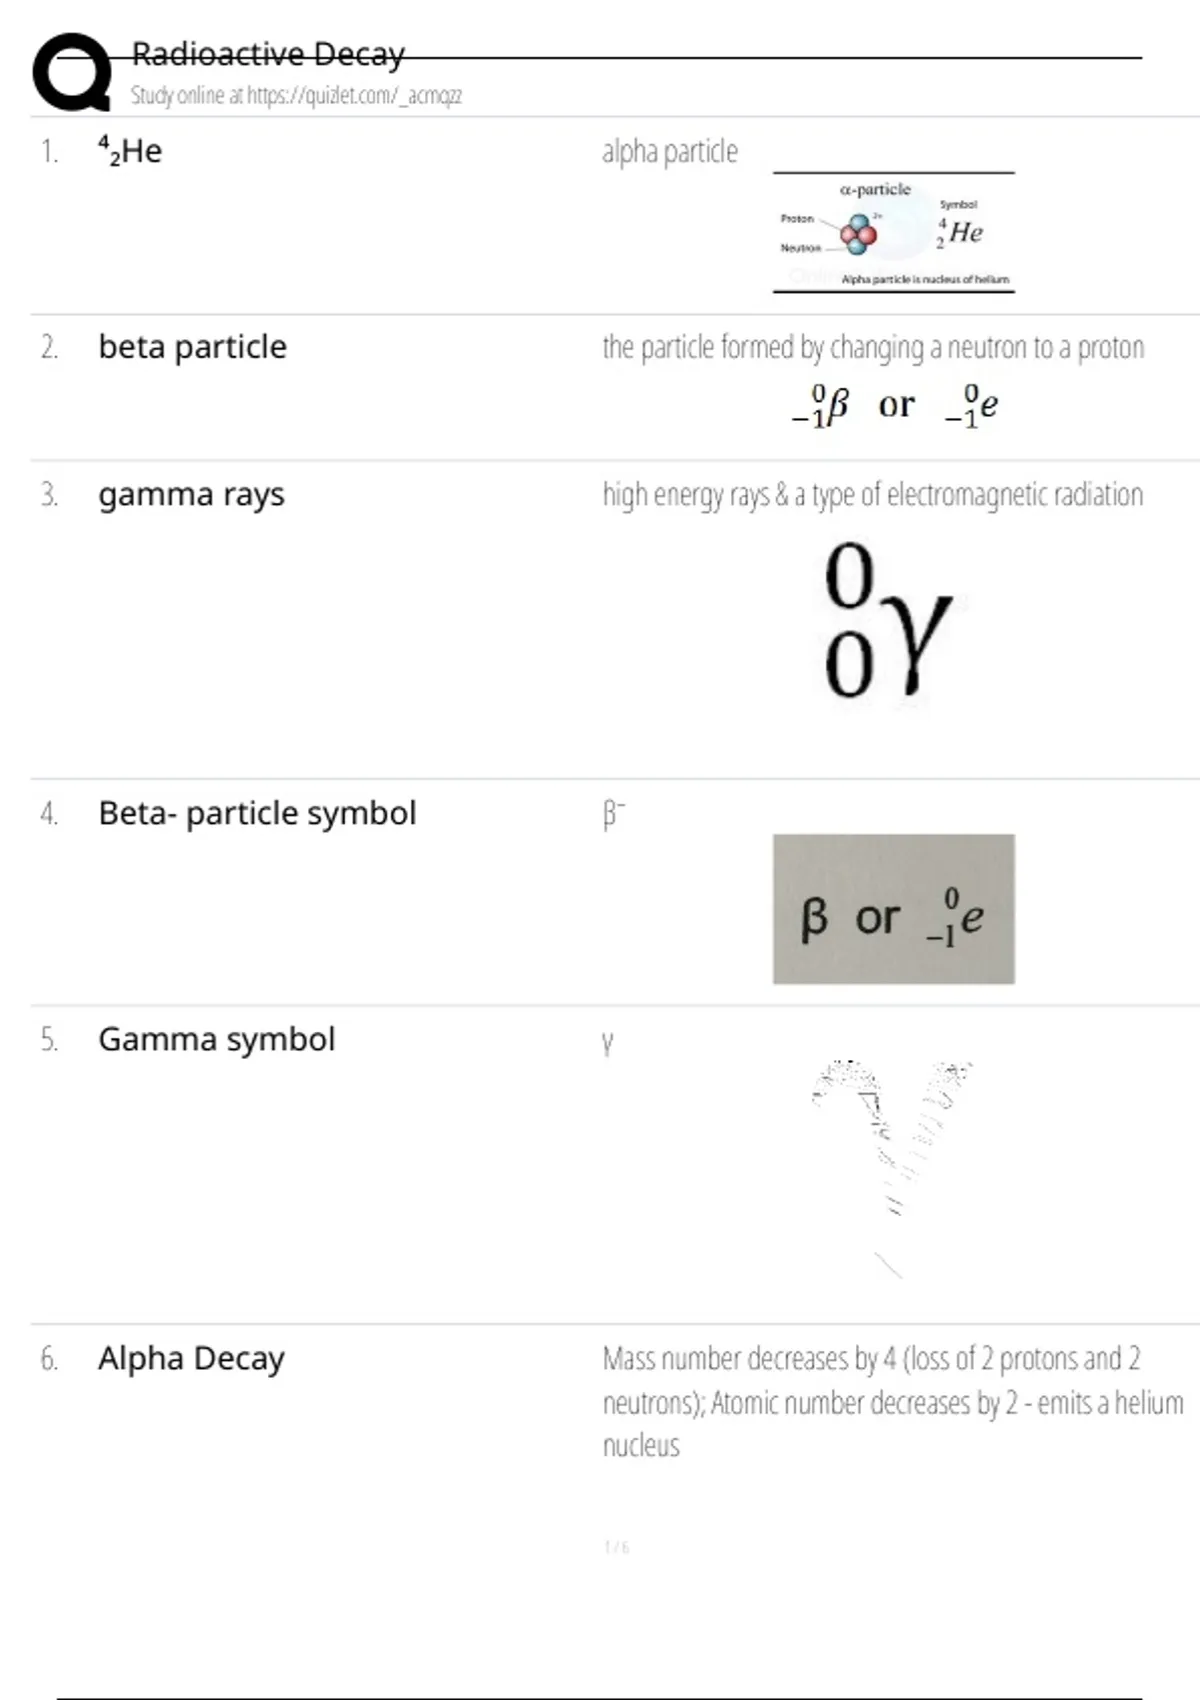Screen dimensions: 1200x1700
Task: Select the 'gamma rays' term
Action: 191,494
